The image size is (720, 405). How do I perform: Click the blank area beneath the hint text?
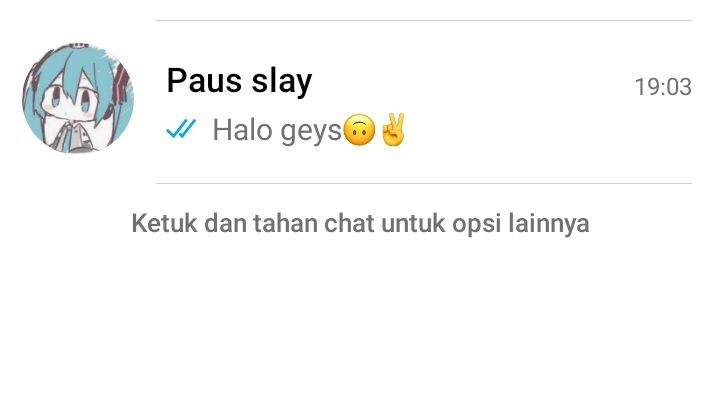point(360,321)
